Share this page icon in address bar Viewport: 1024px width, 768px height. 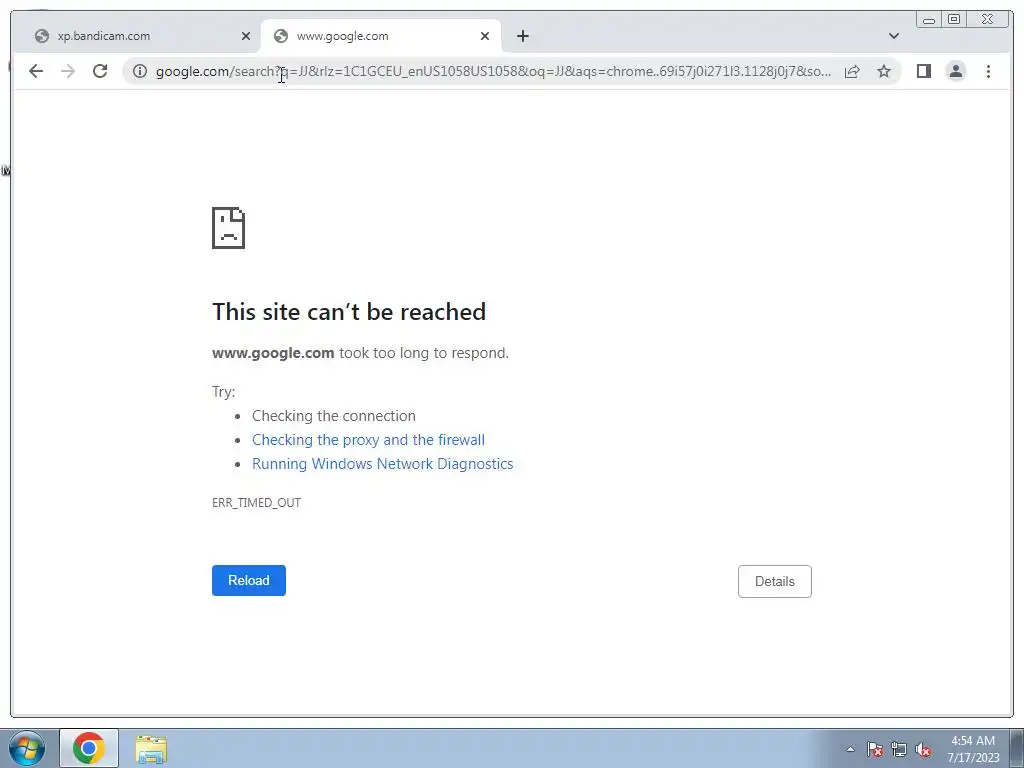[x=852, y=71]
